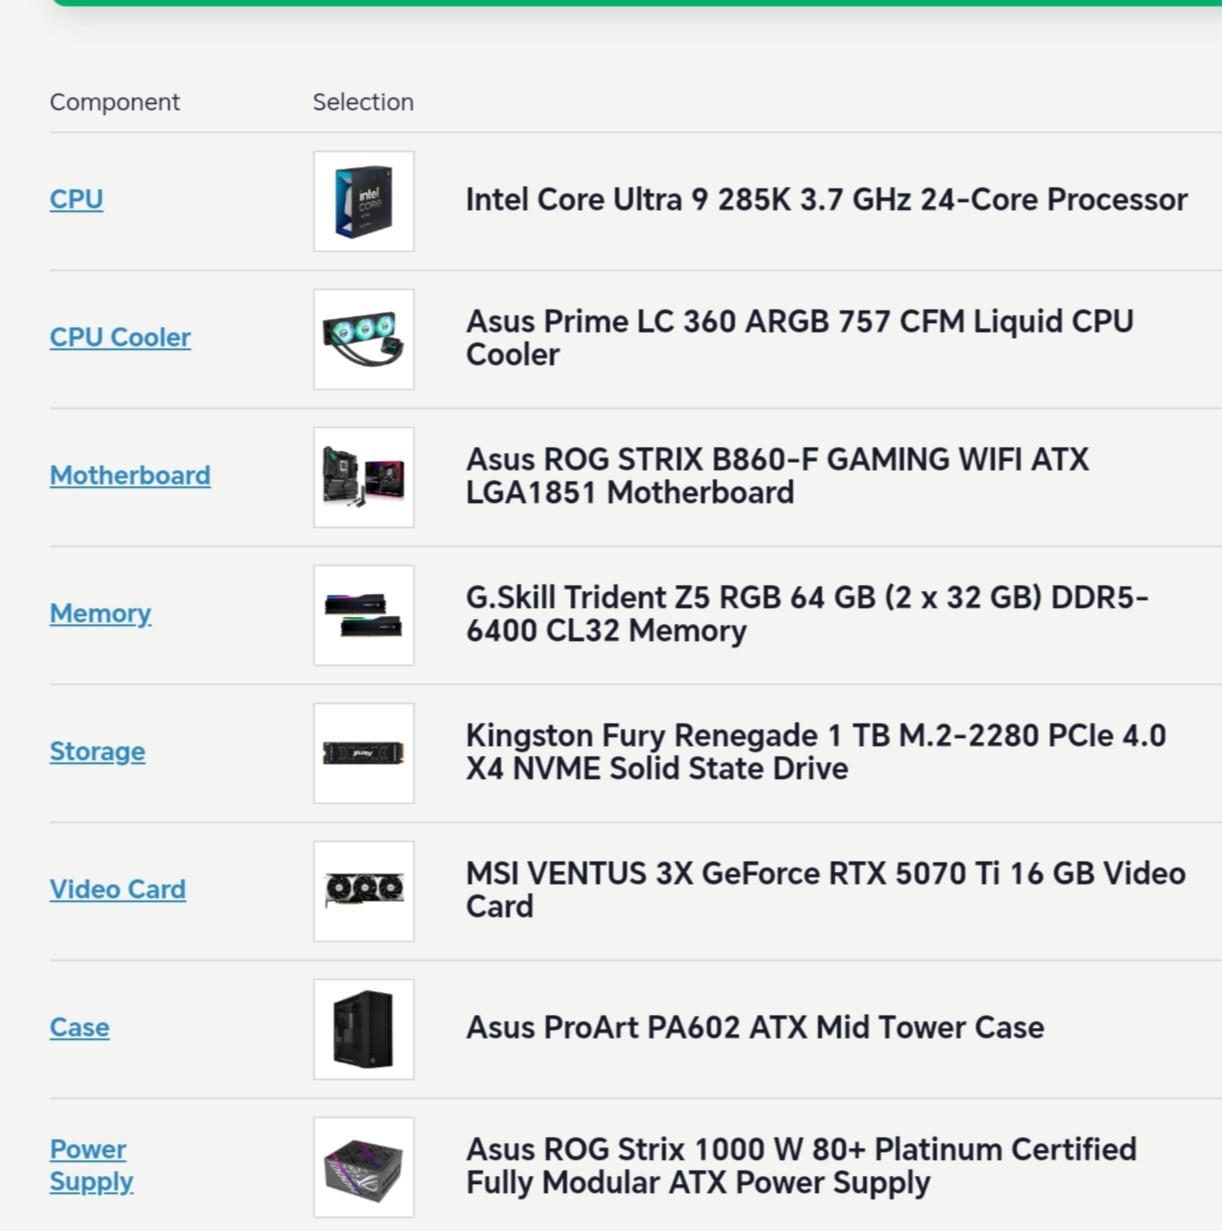Click the G.Skill Trident Z5 memory thumbnail
Screen dimensions: 1222x1231
pyautogui.click(x=364, y=615)
